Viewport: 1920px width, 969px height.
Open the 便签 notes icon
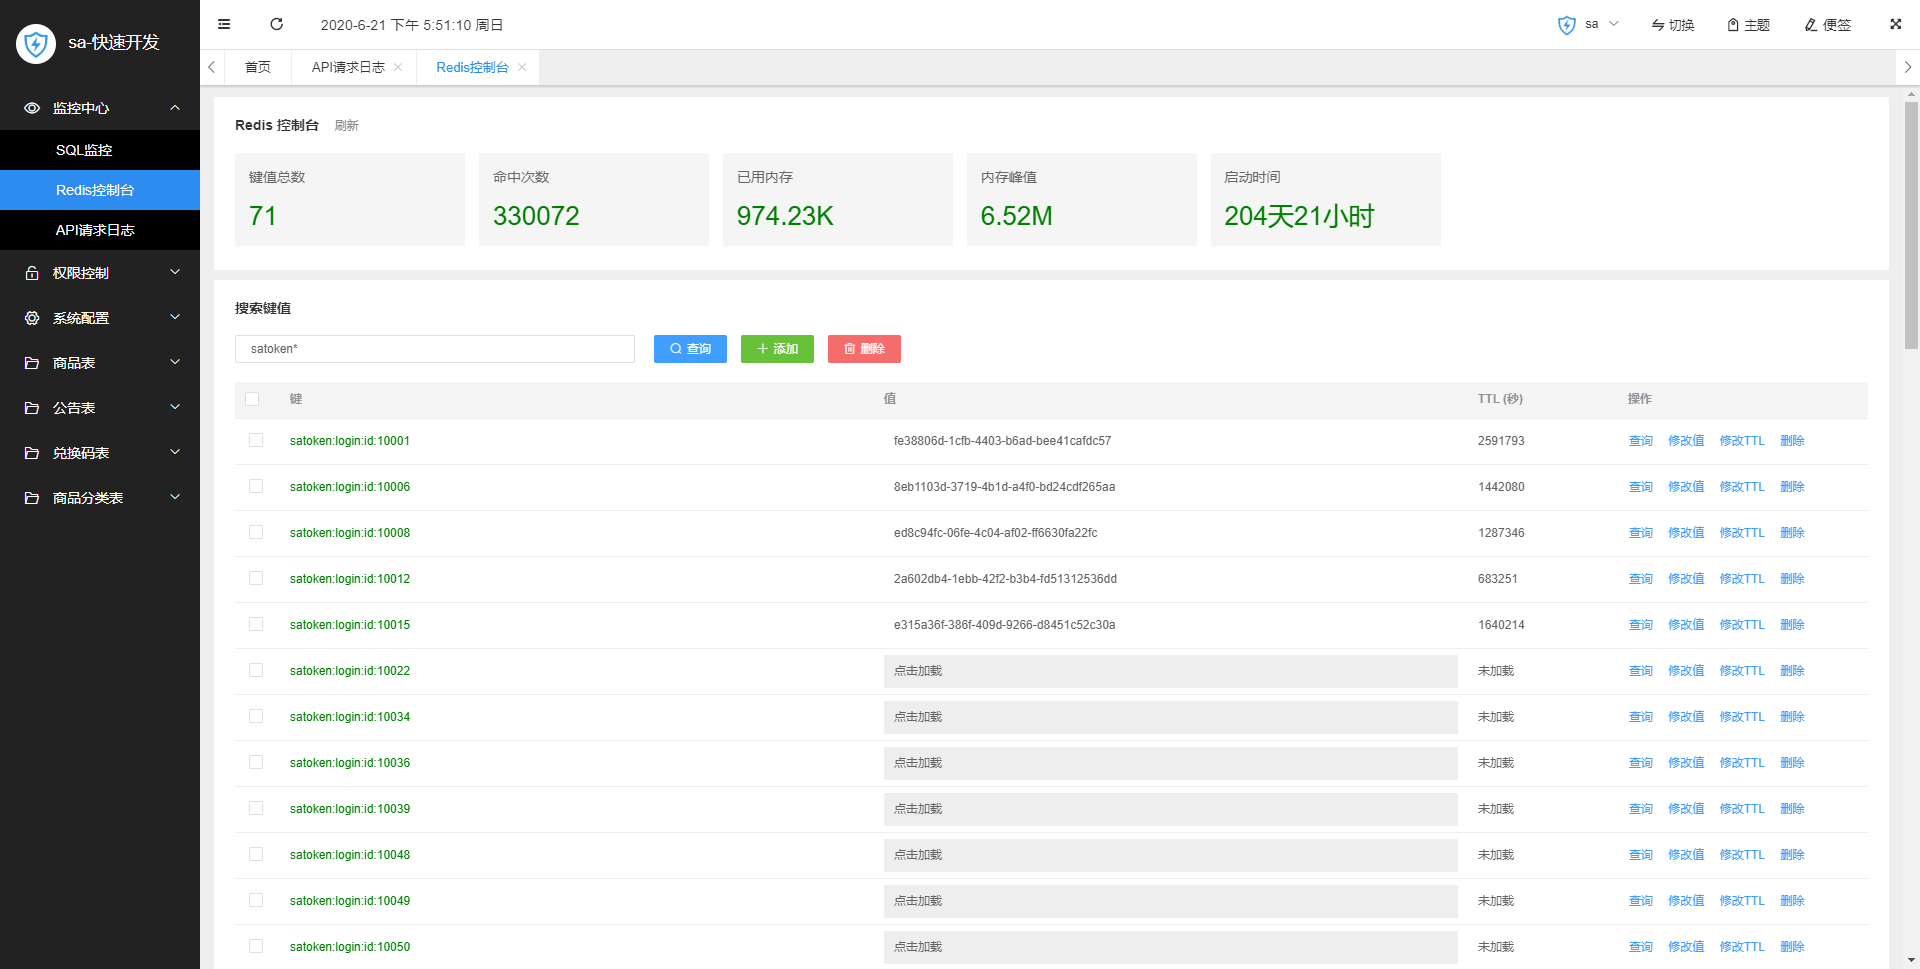click(1827, 25)
